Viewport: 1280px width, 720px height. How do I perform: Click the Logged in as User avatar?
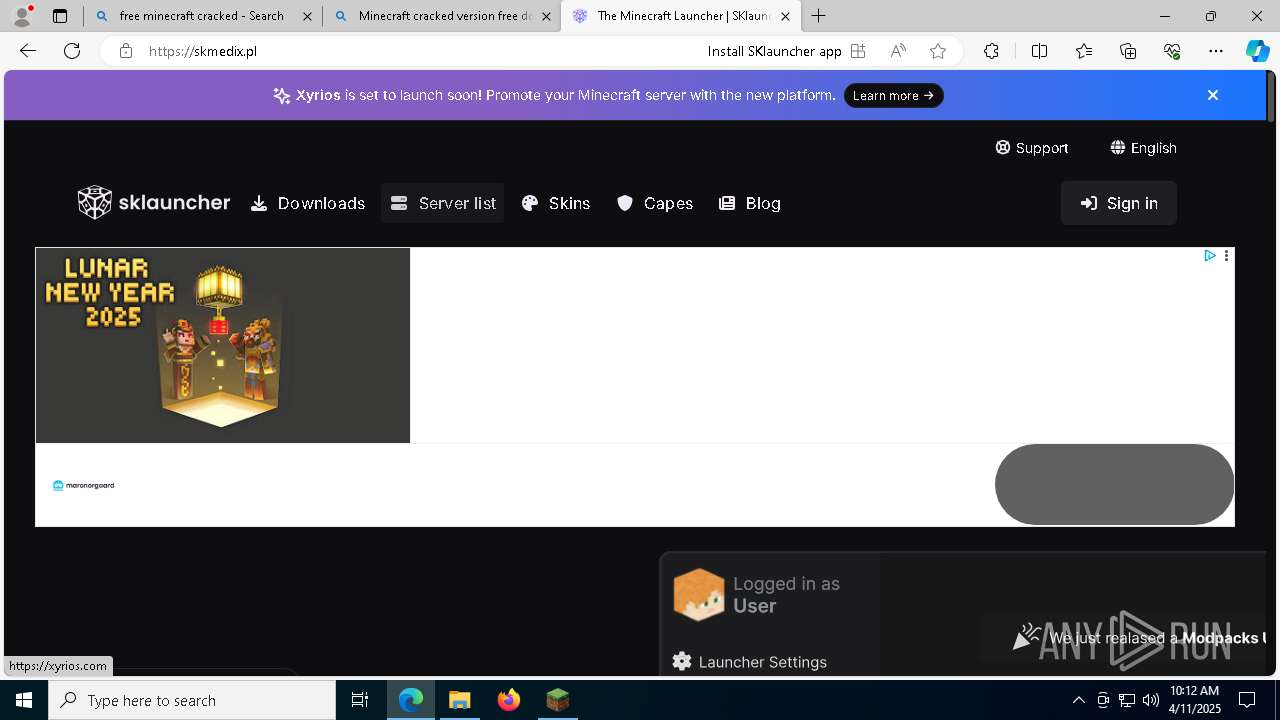point(698,595)
